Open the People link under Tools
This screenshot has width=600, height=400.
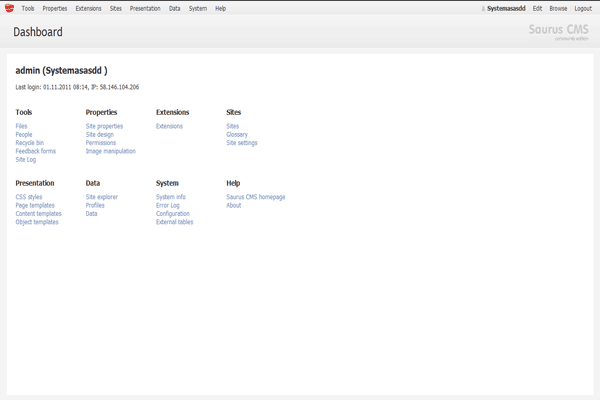click(24, 134)
